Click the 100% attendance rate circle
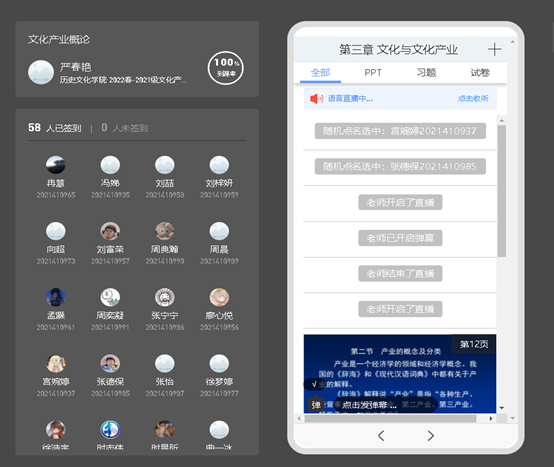The height and width of the screenshot is (467, 554). (x=226, y=68)
